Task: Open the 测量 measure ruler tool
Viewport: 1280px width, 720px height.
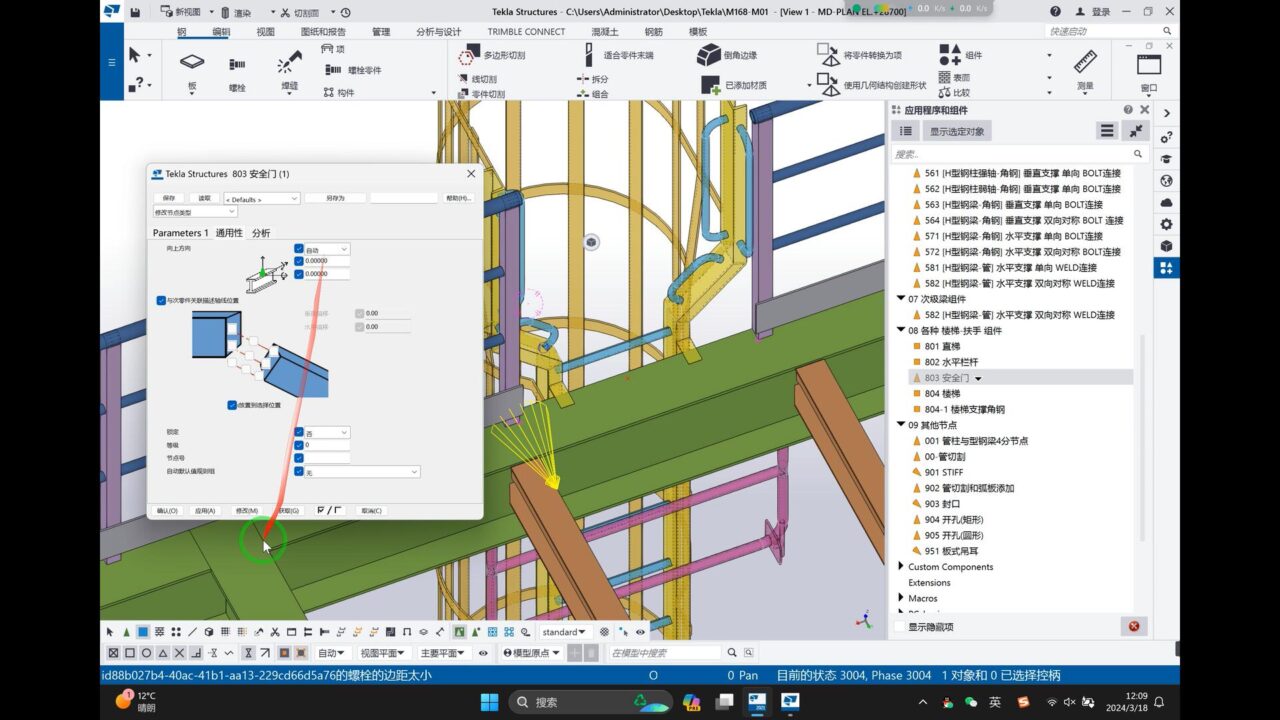Action: 1085,62
